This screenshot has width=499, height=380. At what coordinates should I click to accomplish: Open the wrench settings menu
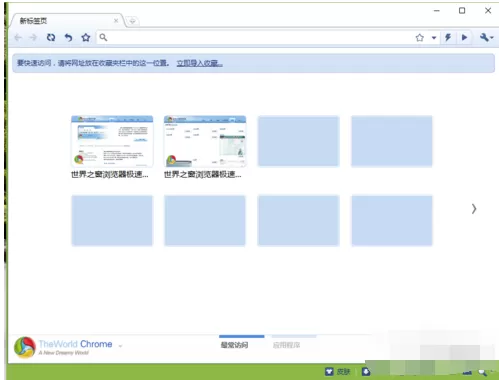tap(486, 37)
